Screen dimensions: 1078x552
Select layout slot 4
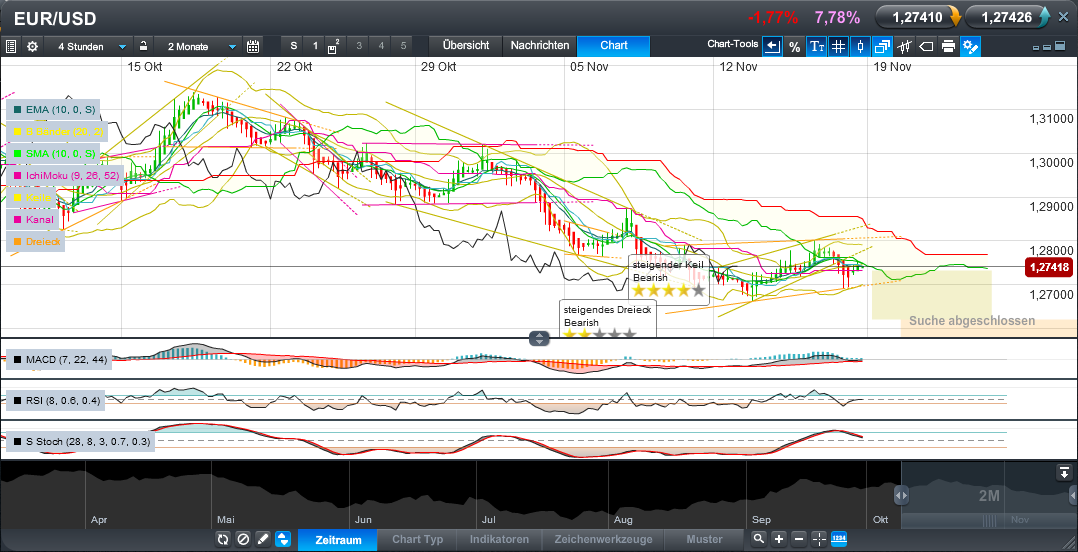pos(381,46)
